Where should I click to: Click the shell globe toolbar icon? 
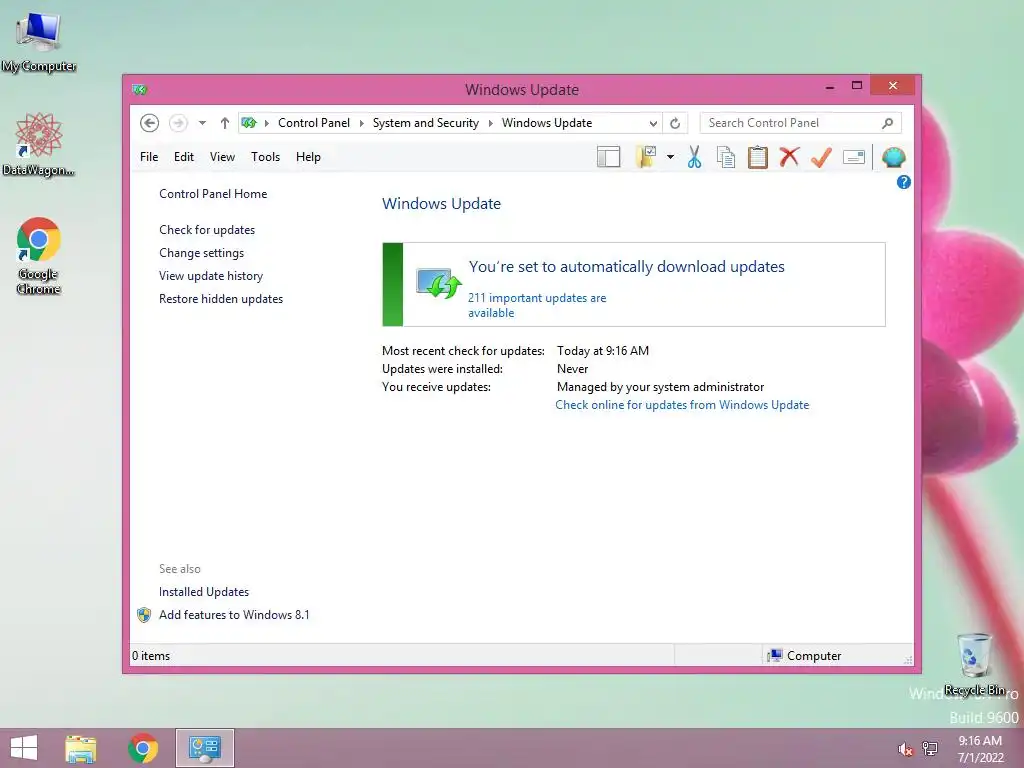click(893, 157)
